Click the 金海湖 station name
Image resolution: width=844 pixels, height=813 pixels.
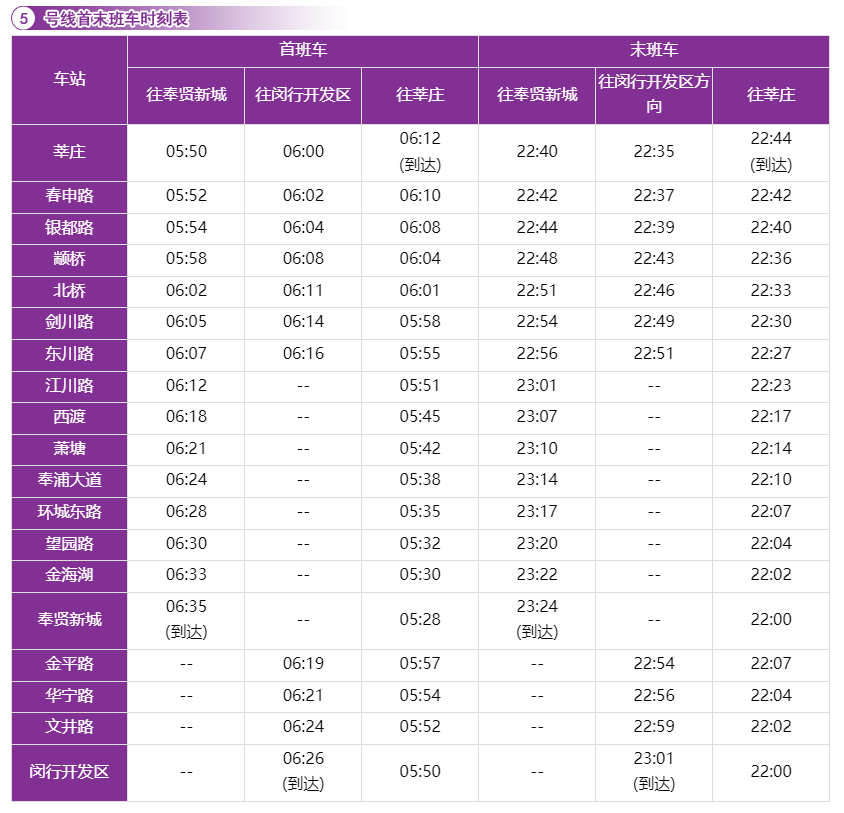(x=70, y=575)
